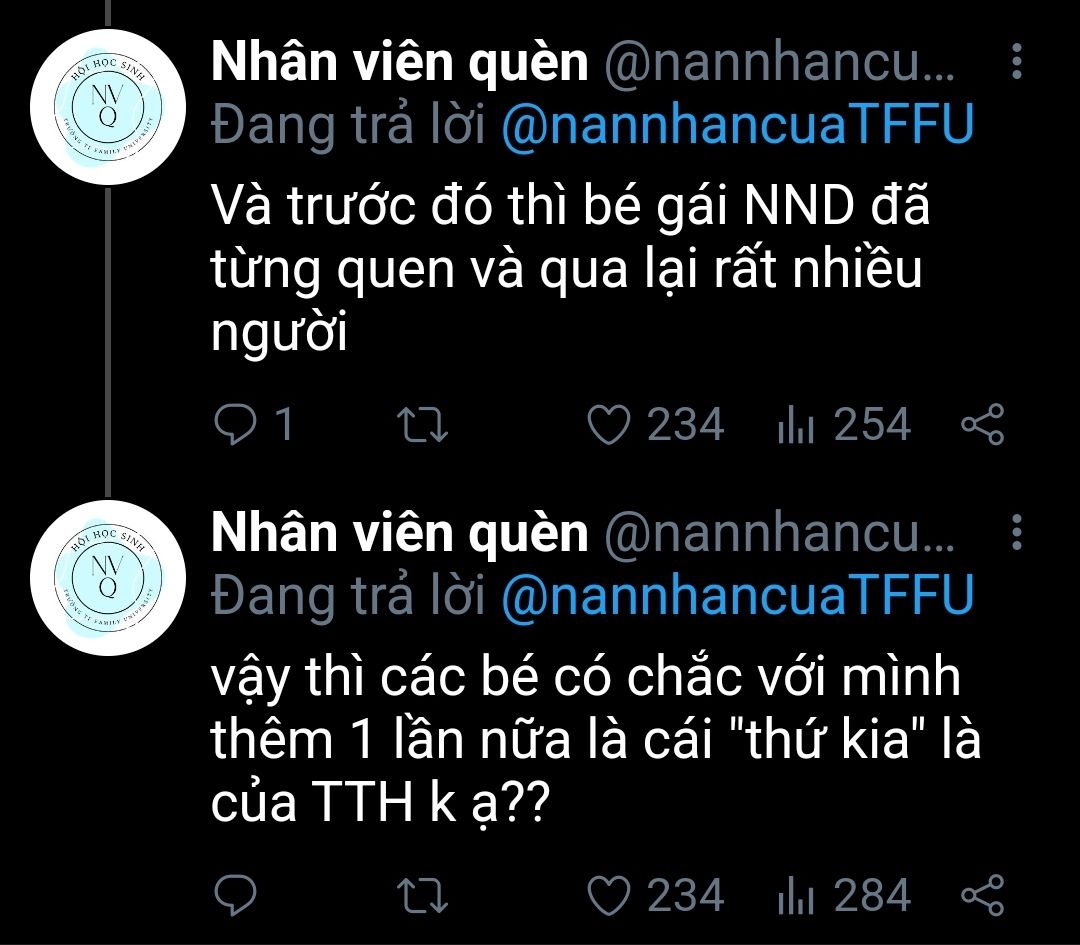Share the first tweet

point(983,424)
